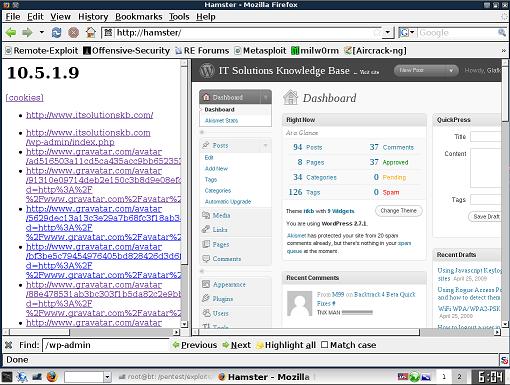Open the File menu

pos(13,17)
